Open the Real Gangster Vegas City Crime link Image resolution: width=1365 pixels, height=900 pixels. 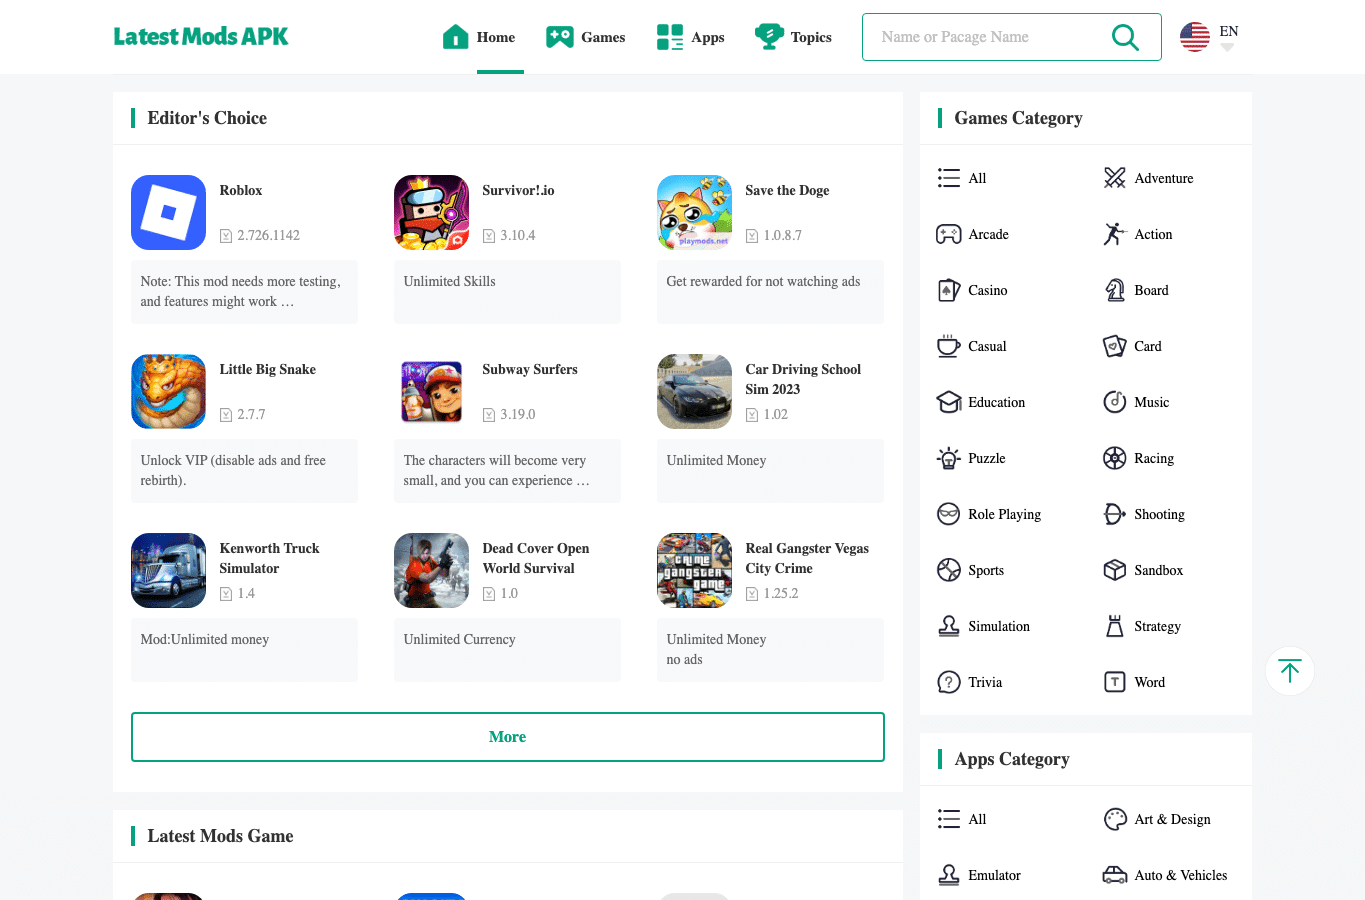click(807, 558)
